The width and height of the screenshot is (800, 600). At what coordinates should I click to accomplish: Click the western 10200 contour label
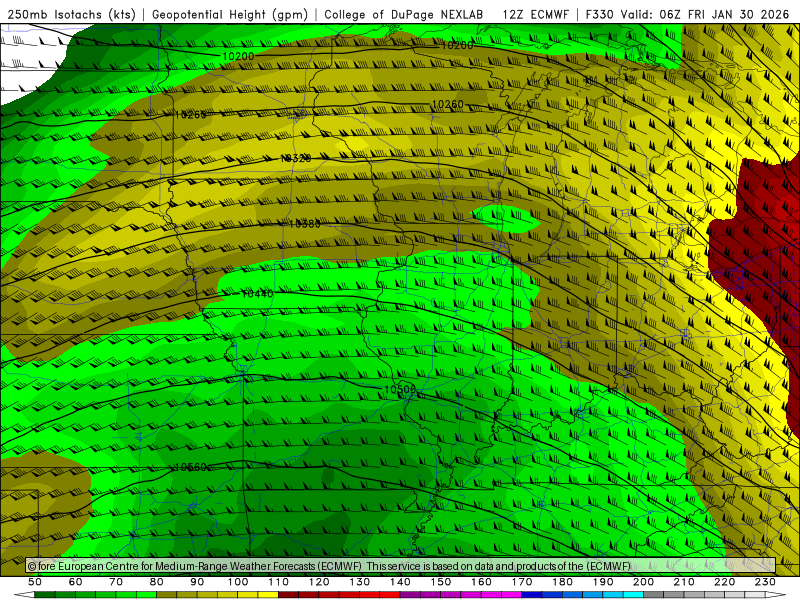(238, 56)
